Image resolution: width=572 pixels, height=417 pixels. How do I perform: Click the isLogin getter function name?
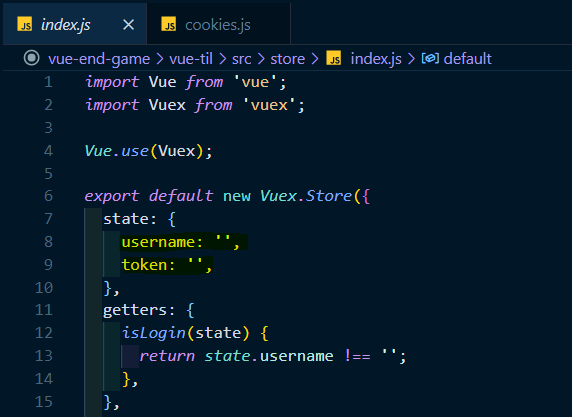tap(154, 333)
